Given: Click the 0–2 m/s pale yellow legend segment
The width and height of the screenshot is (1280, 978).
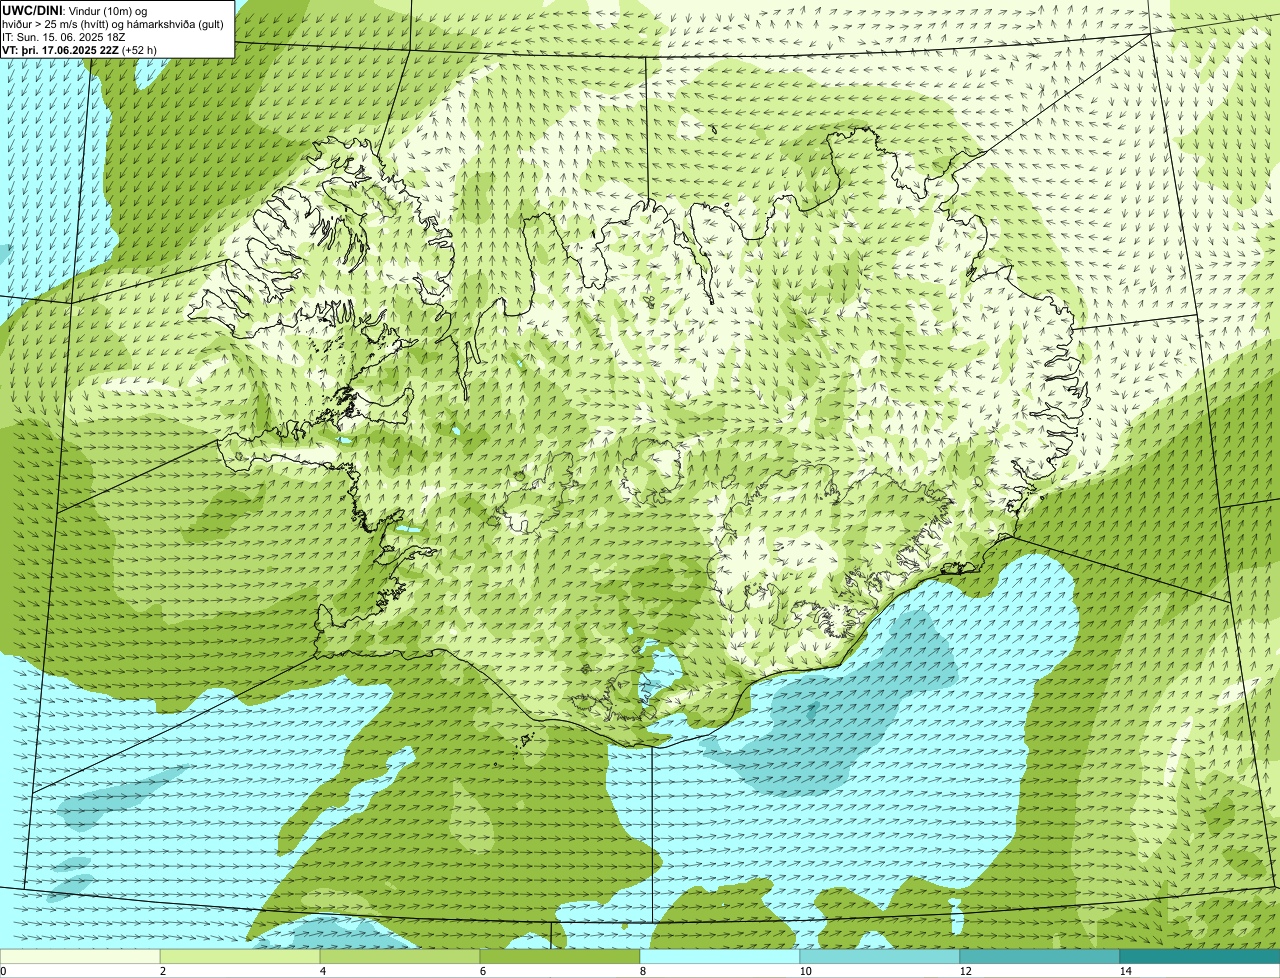Looking at the screenshot, I should pyautogui.click(x=80, y=956).
